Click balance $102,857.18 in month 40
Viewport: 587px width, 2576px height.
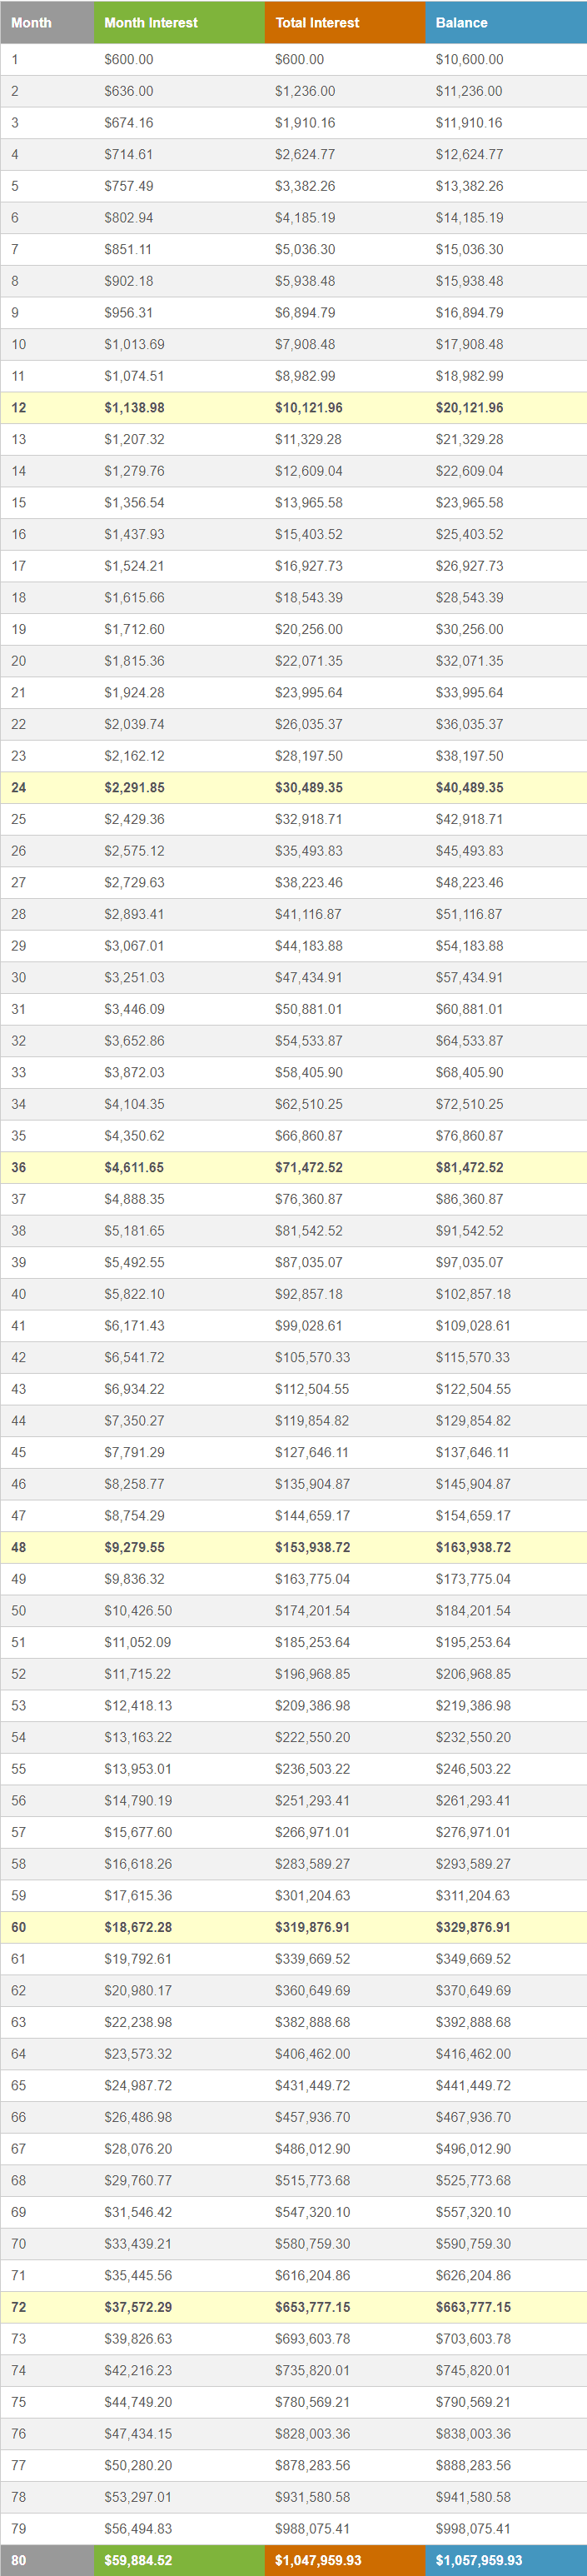pos(473,1294)
